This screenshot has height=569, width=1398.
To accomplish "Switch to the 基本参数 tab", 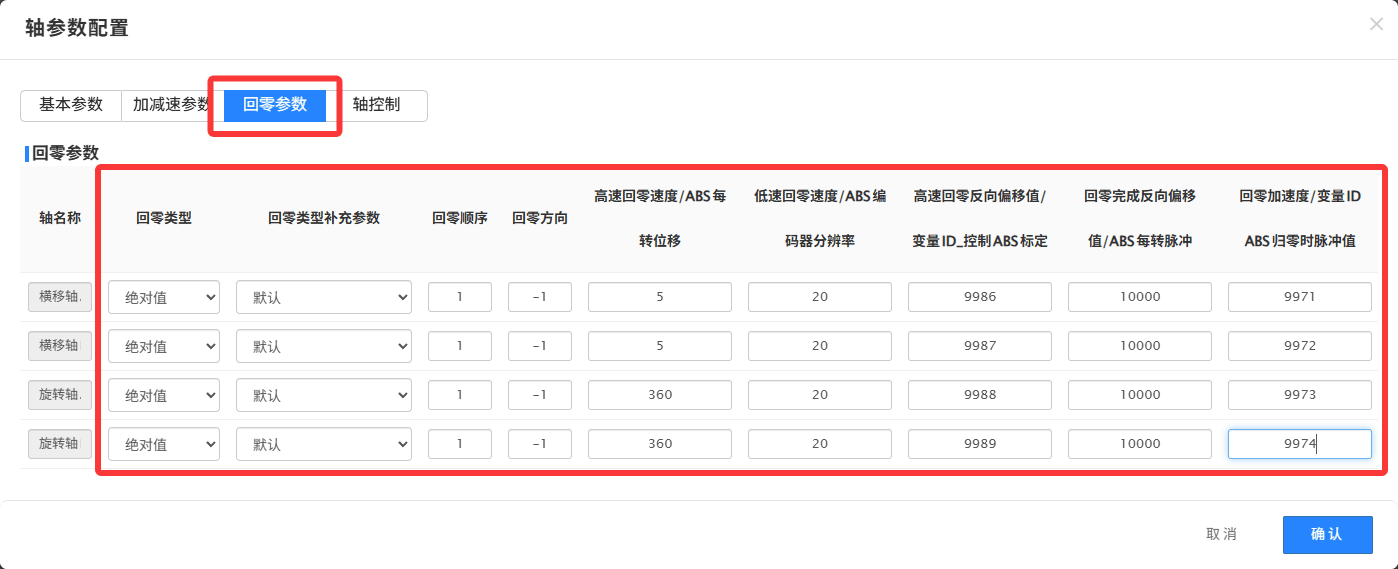I will (x=71, y=105).
